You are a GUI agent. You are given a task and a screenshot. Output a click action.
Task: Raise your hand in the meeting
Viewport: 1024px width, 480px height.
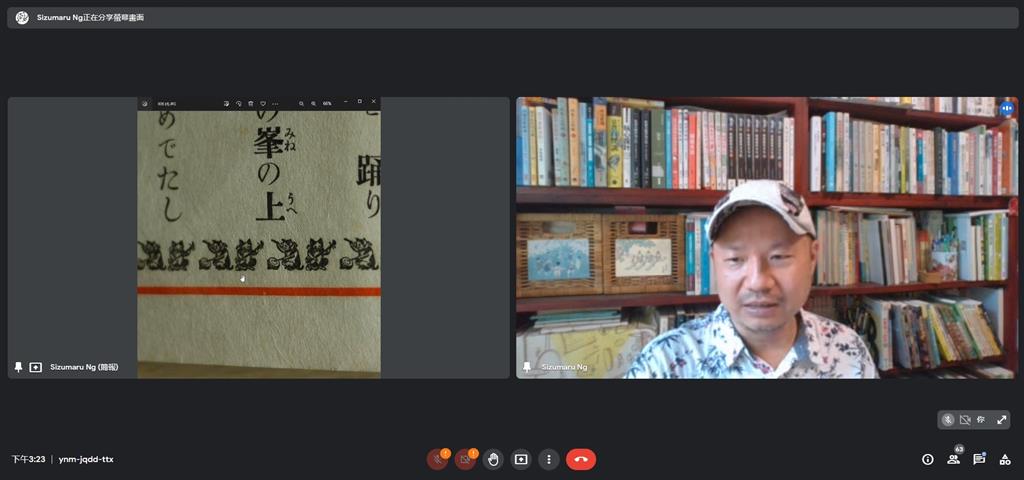pos(493,459)
